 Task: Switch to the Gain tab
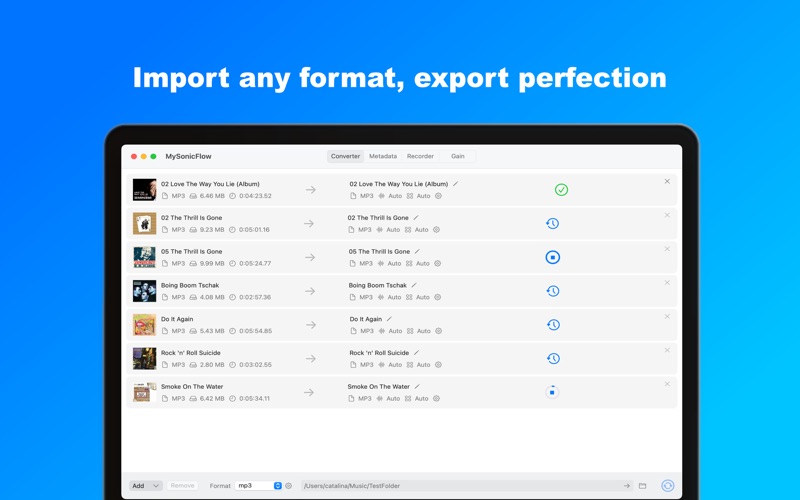pyautogui.click(x=458, y=156)
